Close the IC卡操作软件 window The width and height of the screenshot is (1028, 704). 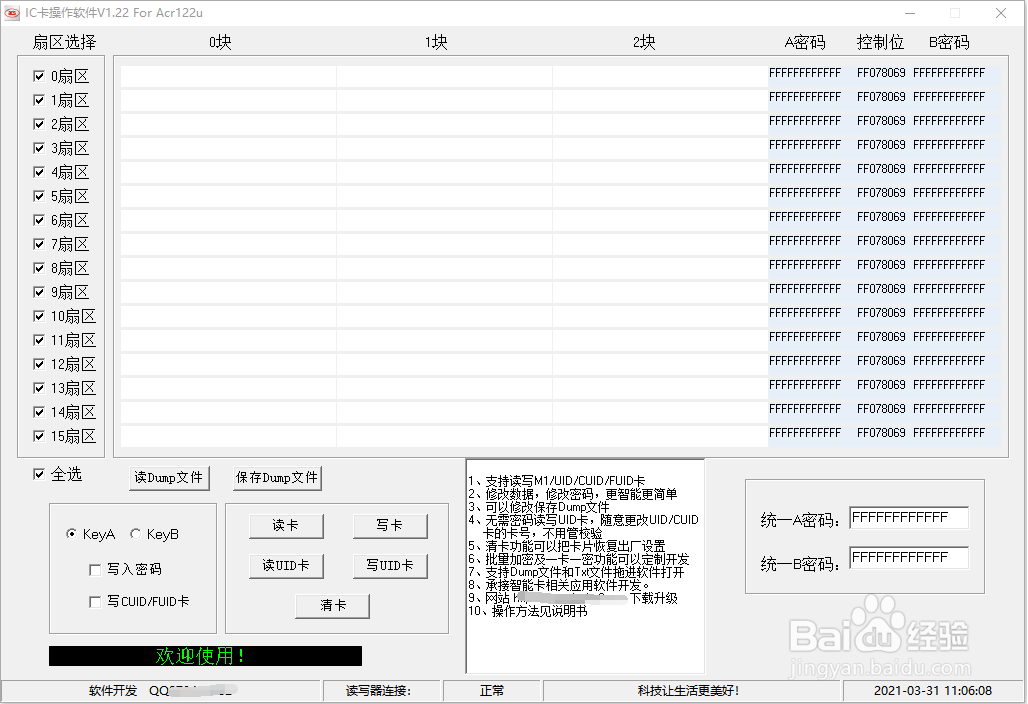[x=1000, y=13]
